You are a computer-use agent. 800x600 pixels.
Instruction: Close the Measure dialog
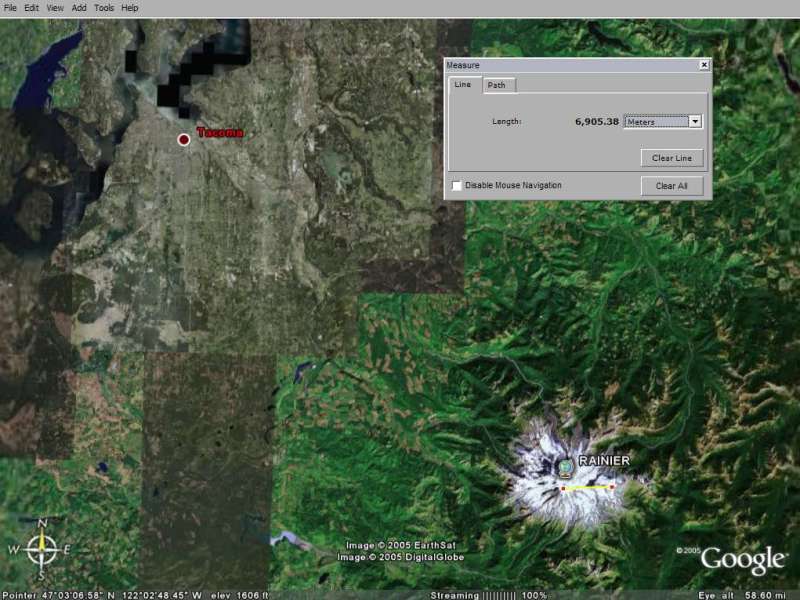pyautogui.click(x=704, y=65)
